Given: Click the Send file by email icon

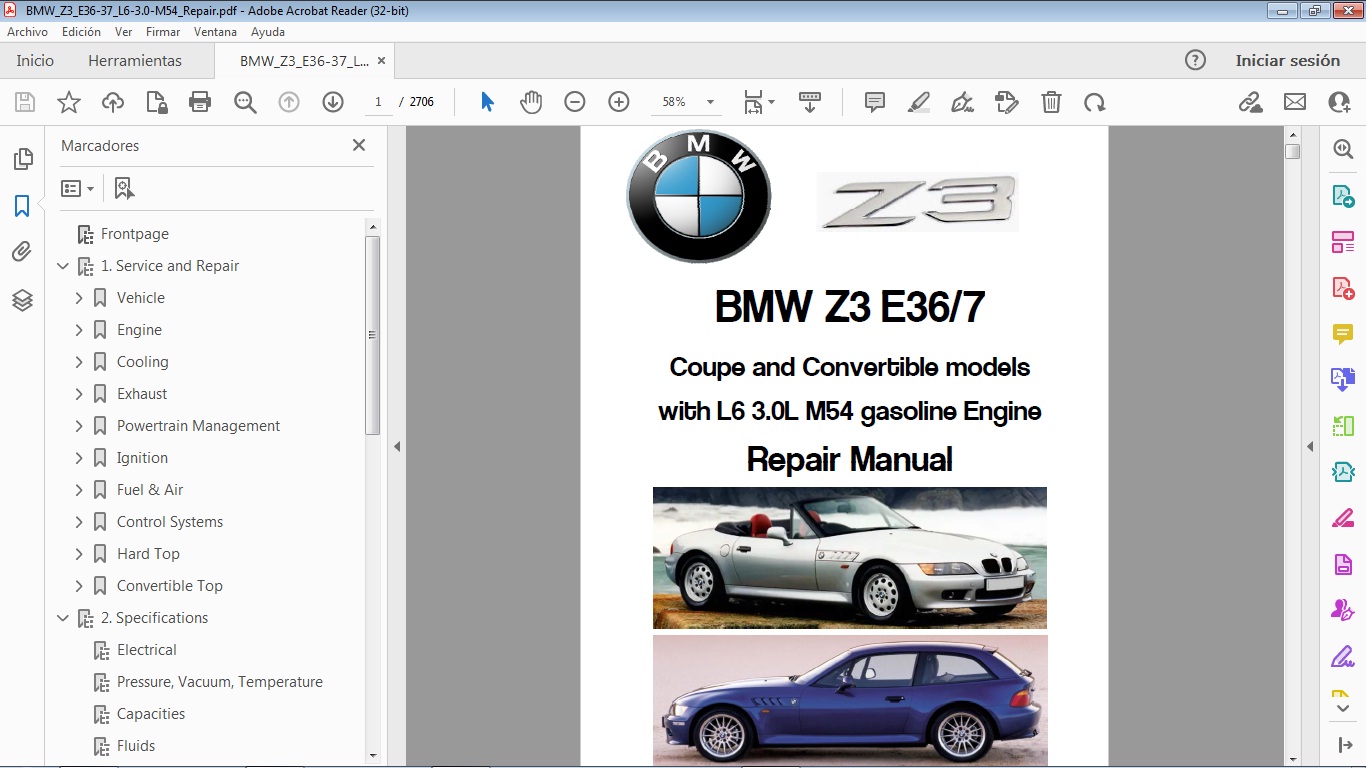Looking at the screenshot, I should point(1295,102).
